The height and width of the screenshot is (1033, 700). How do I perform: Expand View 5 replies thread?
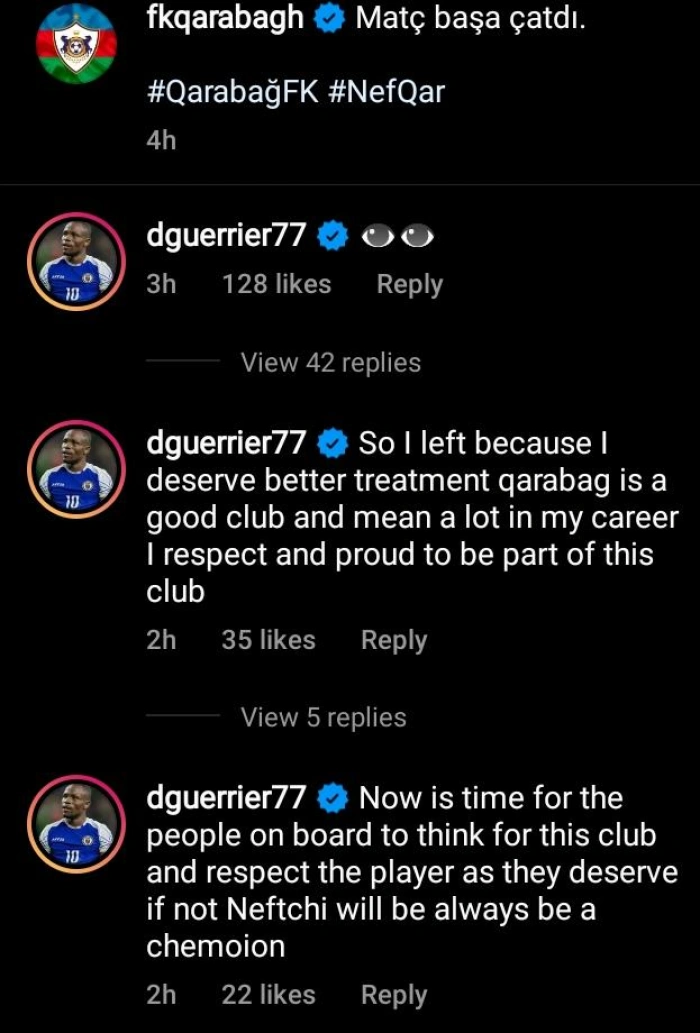coord(323,717)
